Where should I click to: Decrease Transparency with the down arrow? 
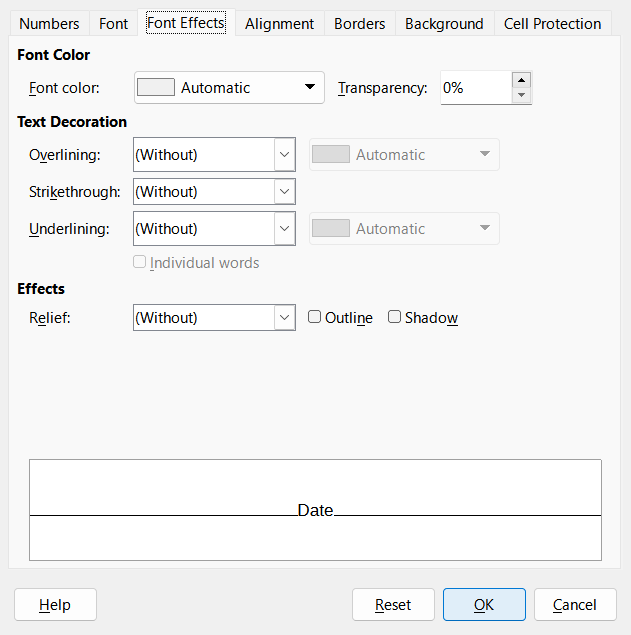[521, 95]
